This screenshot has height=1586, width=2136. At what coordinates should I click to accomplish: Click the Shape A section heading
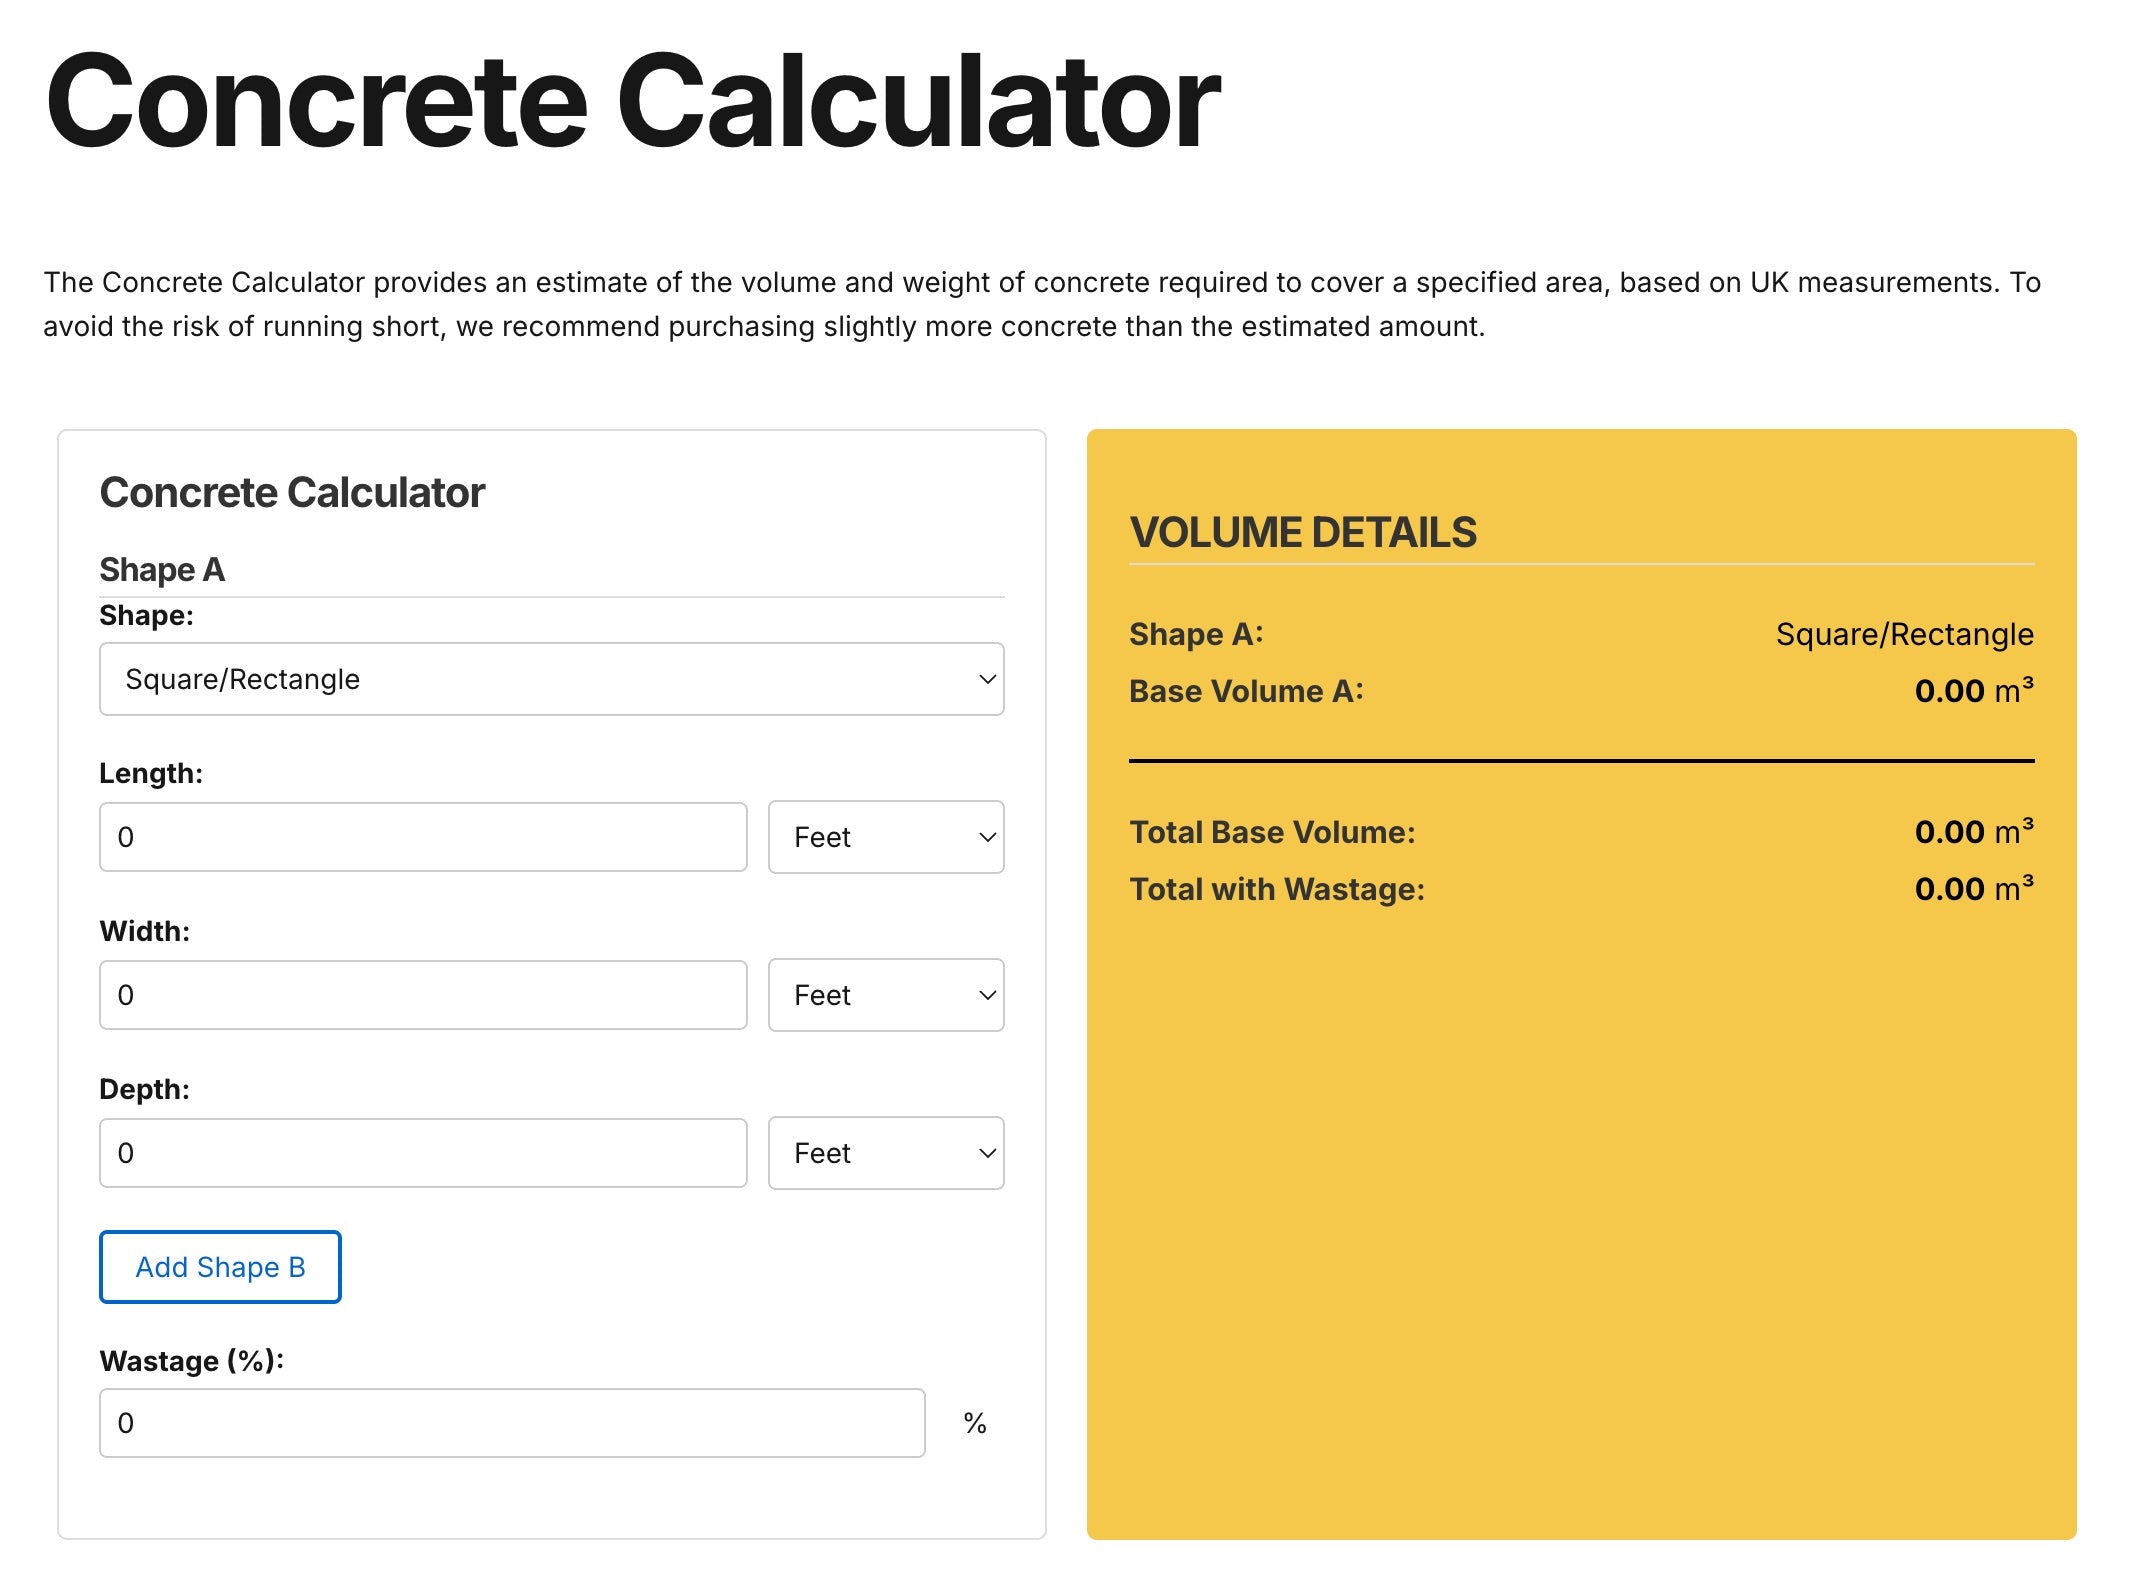tap(162, 570)
